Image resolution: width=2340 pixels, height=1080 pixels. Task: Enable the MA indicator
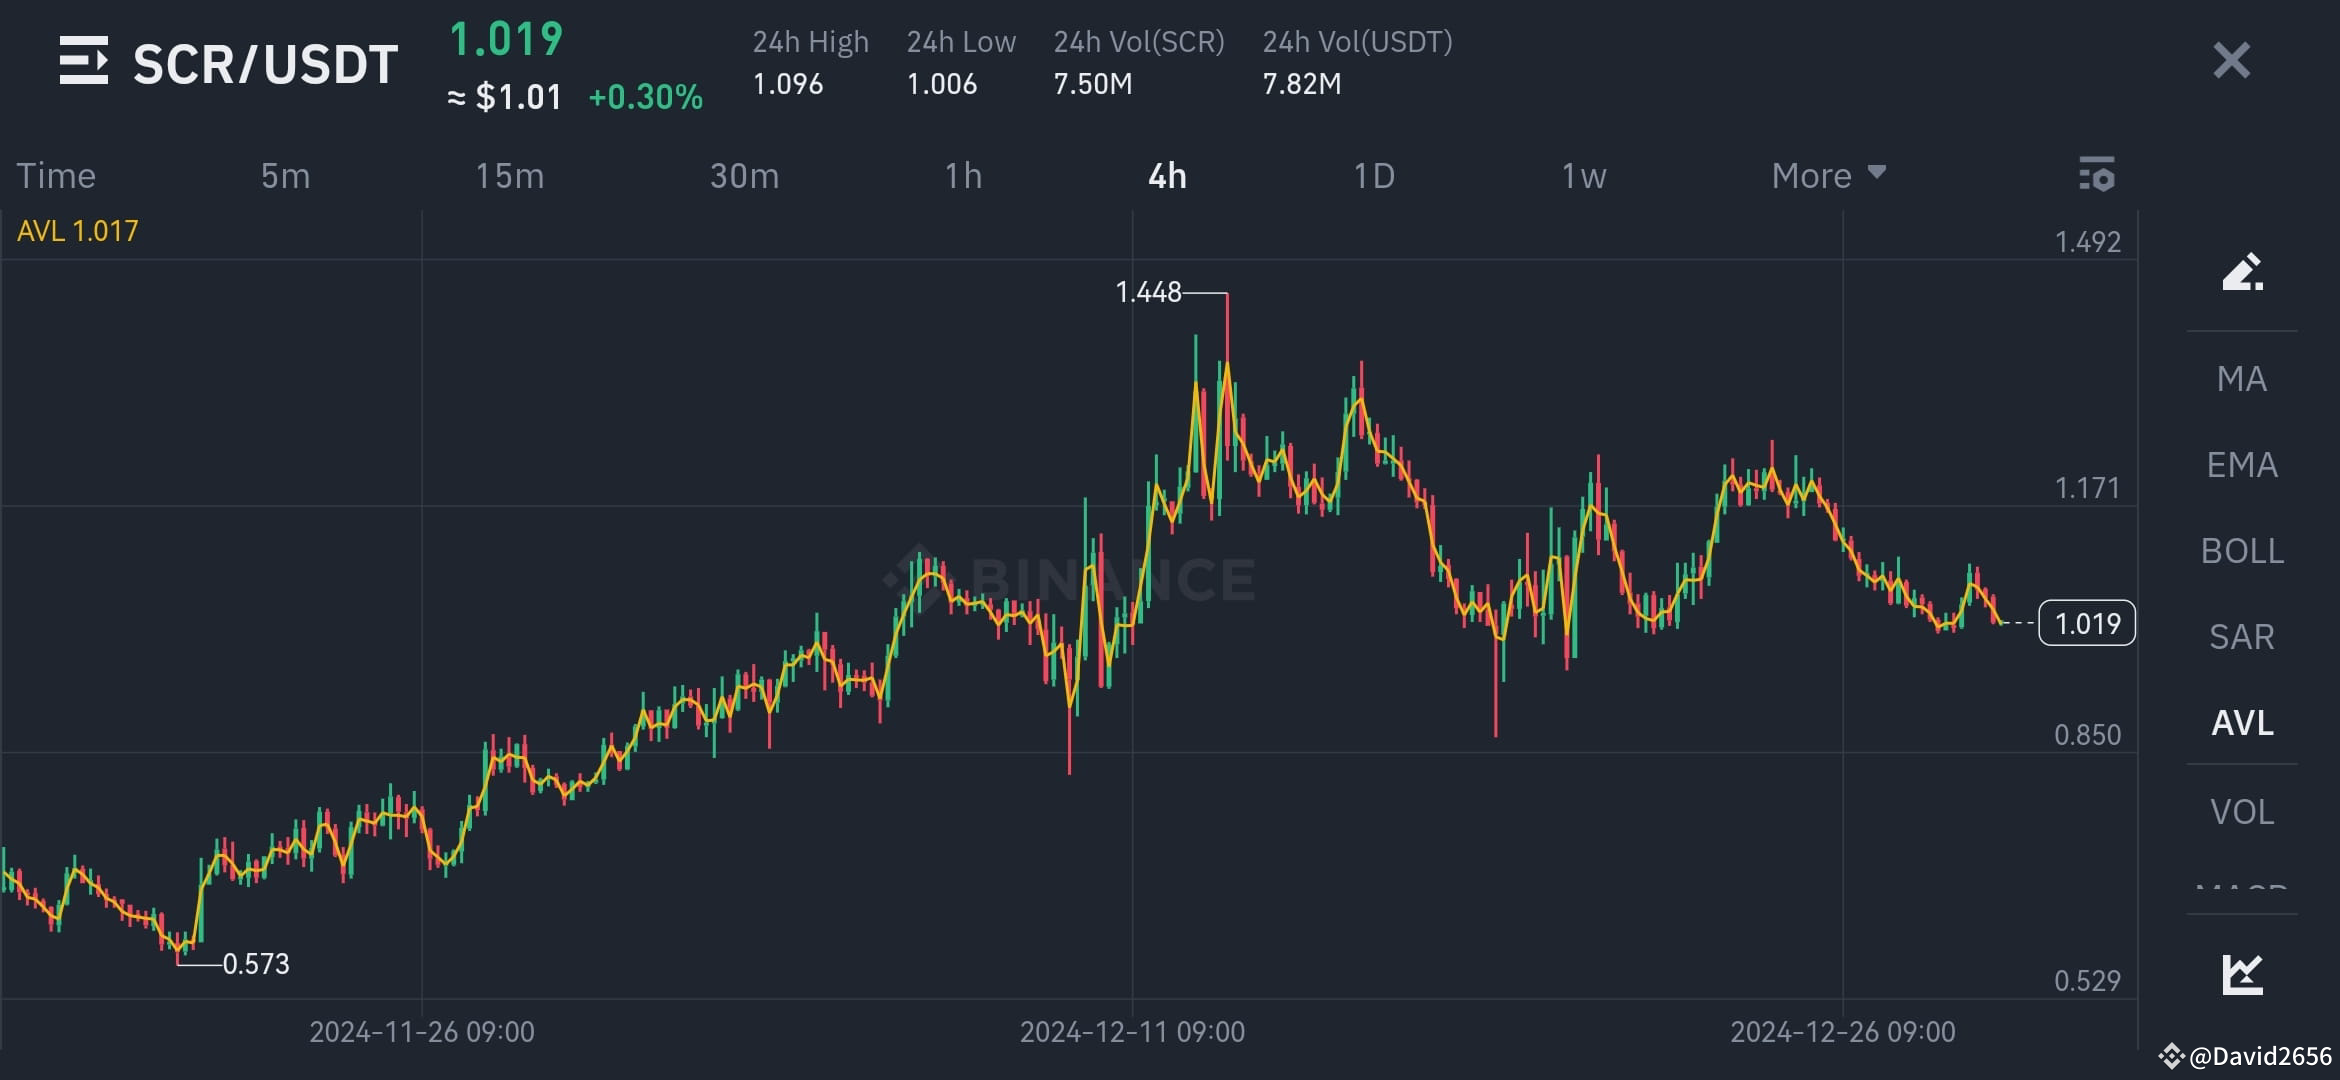[2241, 378]
